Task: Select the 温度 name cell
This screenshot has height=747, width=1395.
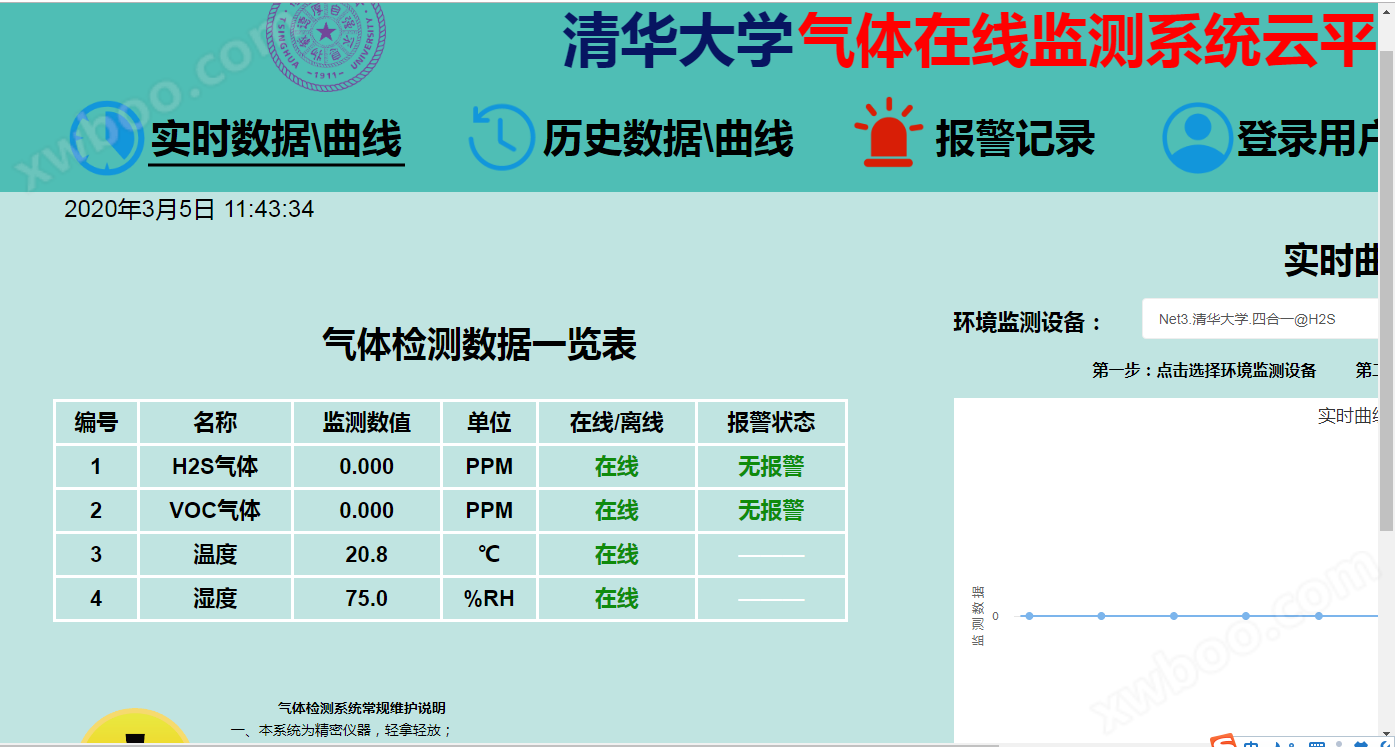Action: point(215,555)
